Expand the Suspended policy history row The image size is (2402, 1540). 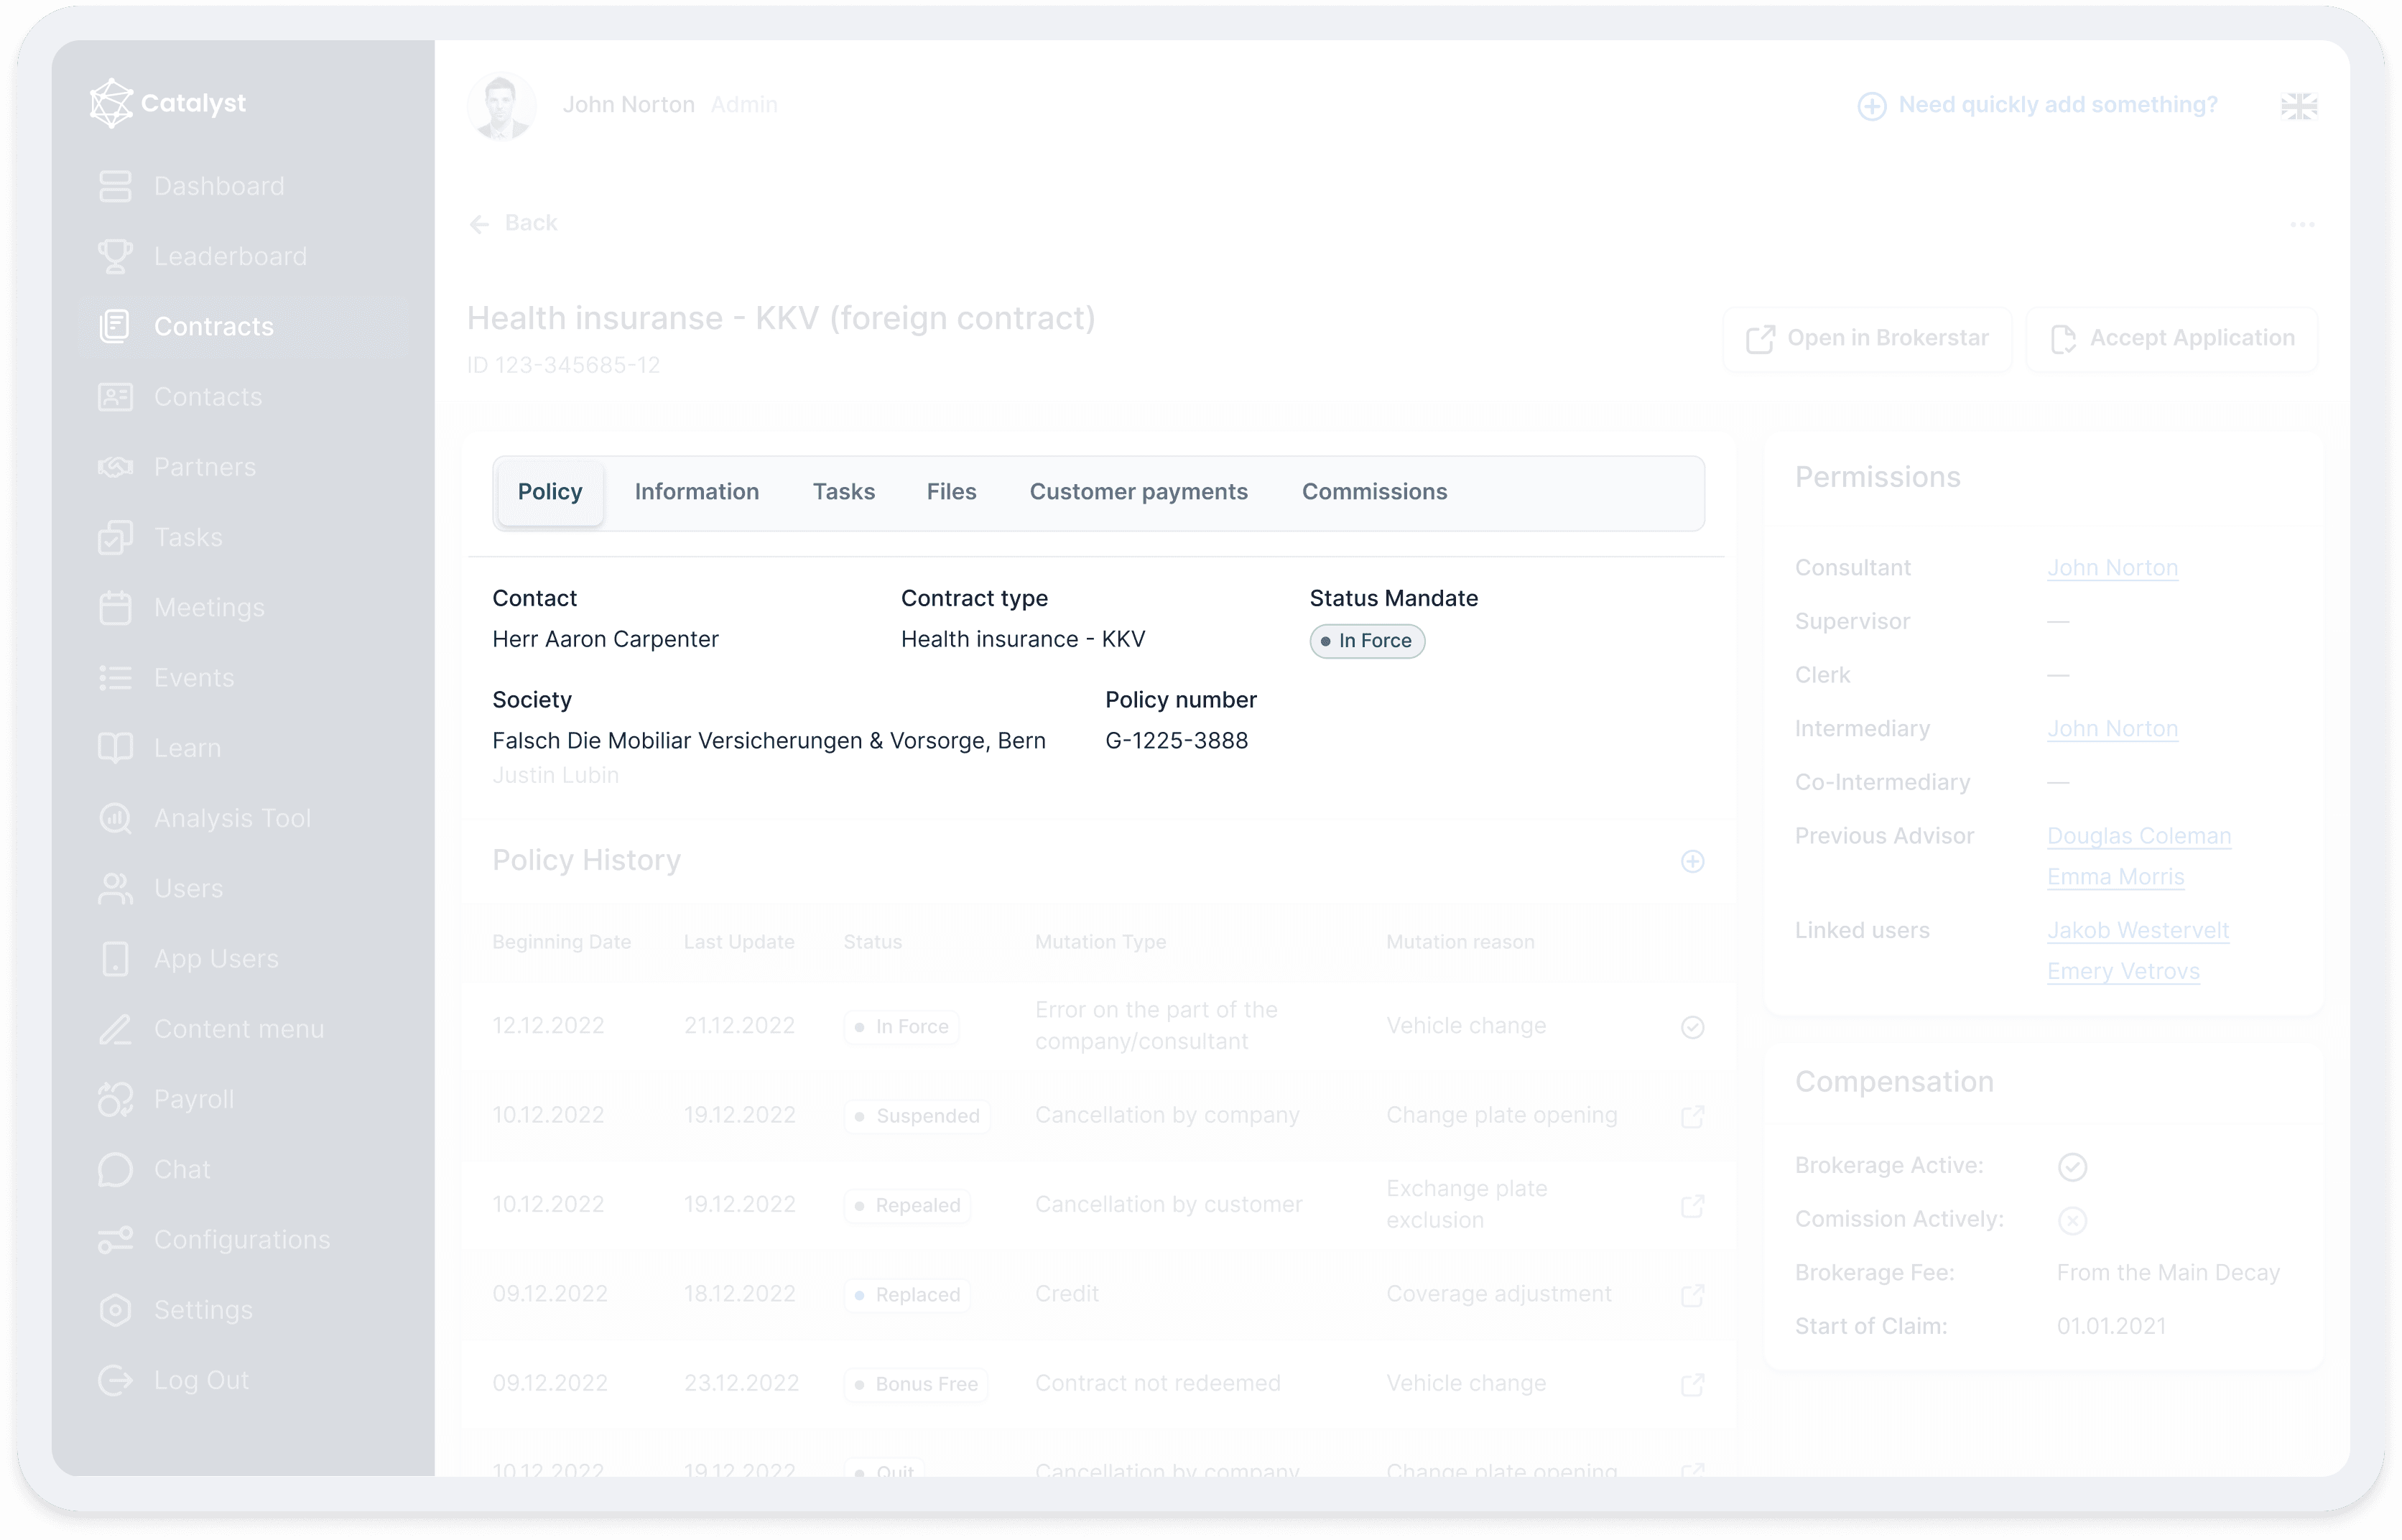point(1692,1116)
